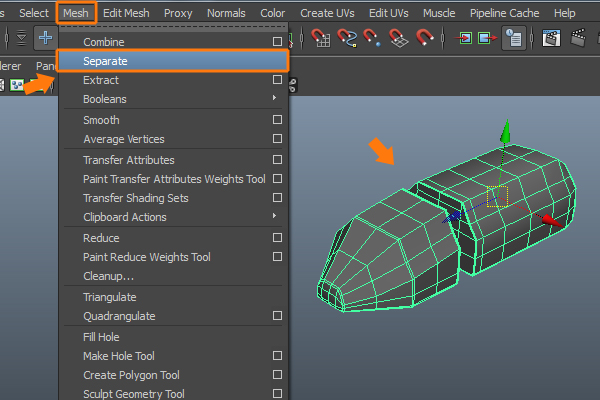The image size is (600, 400).
Task: Click the construction history icon
Action: [x=513, y=39]
